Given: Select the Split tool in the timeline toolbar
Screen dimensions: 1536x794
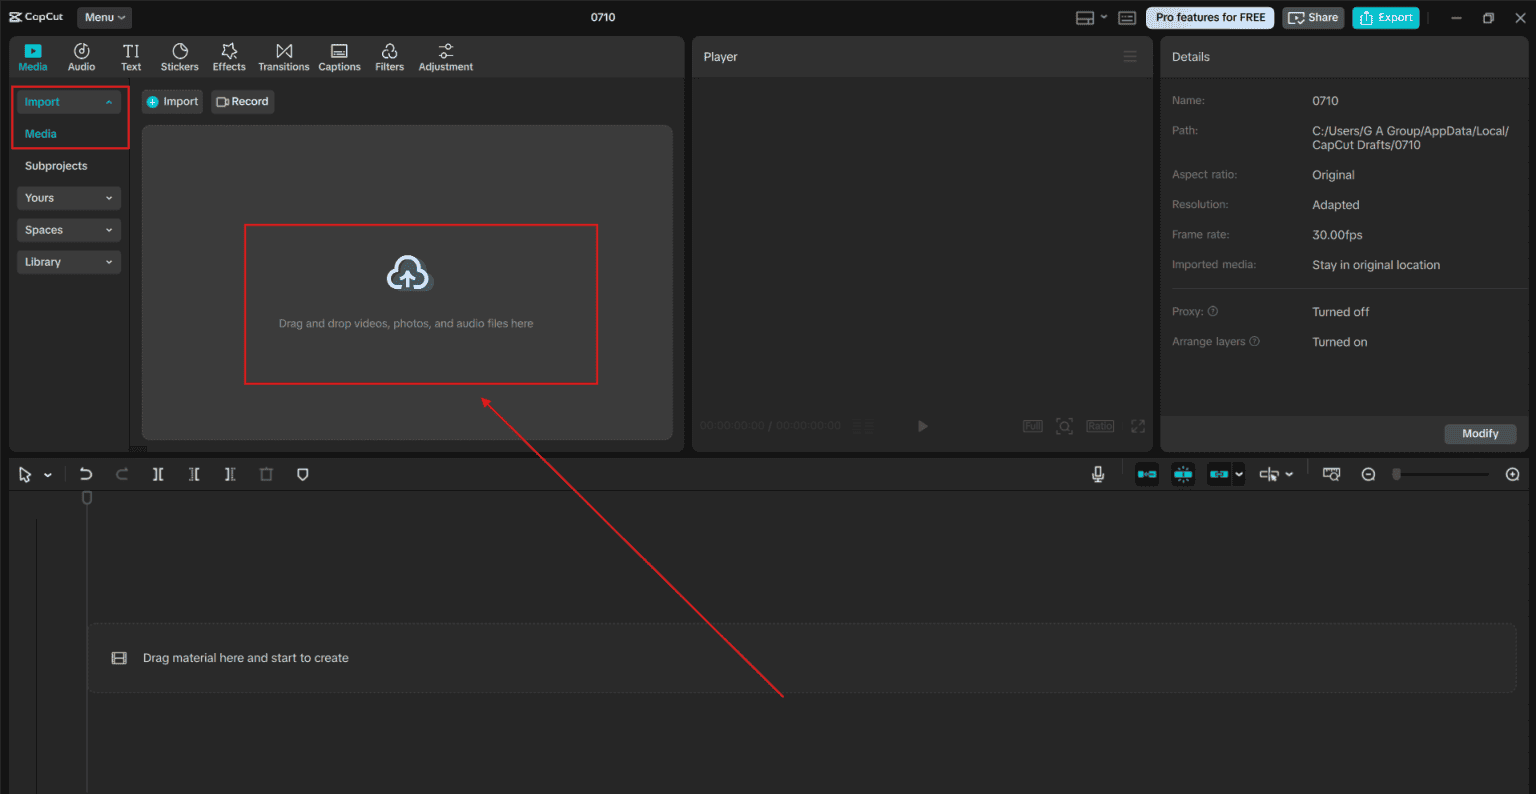Looking at the screenshot, I should pos(157,474).
